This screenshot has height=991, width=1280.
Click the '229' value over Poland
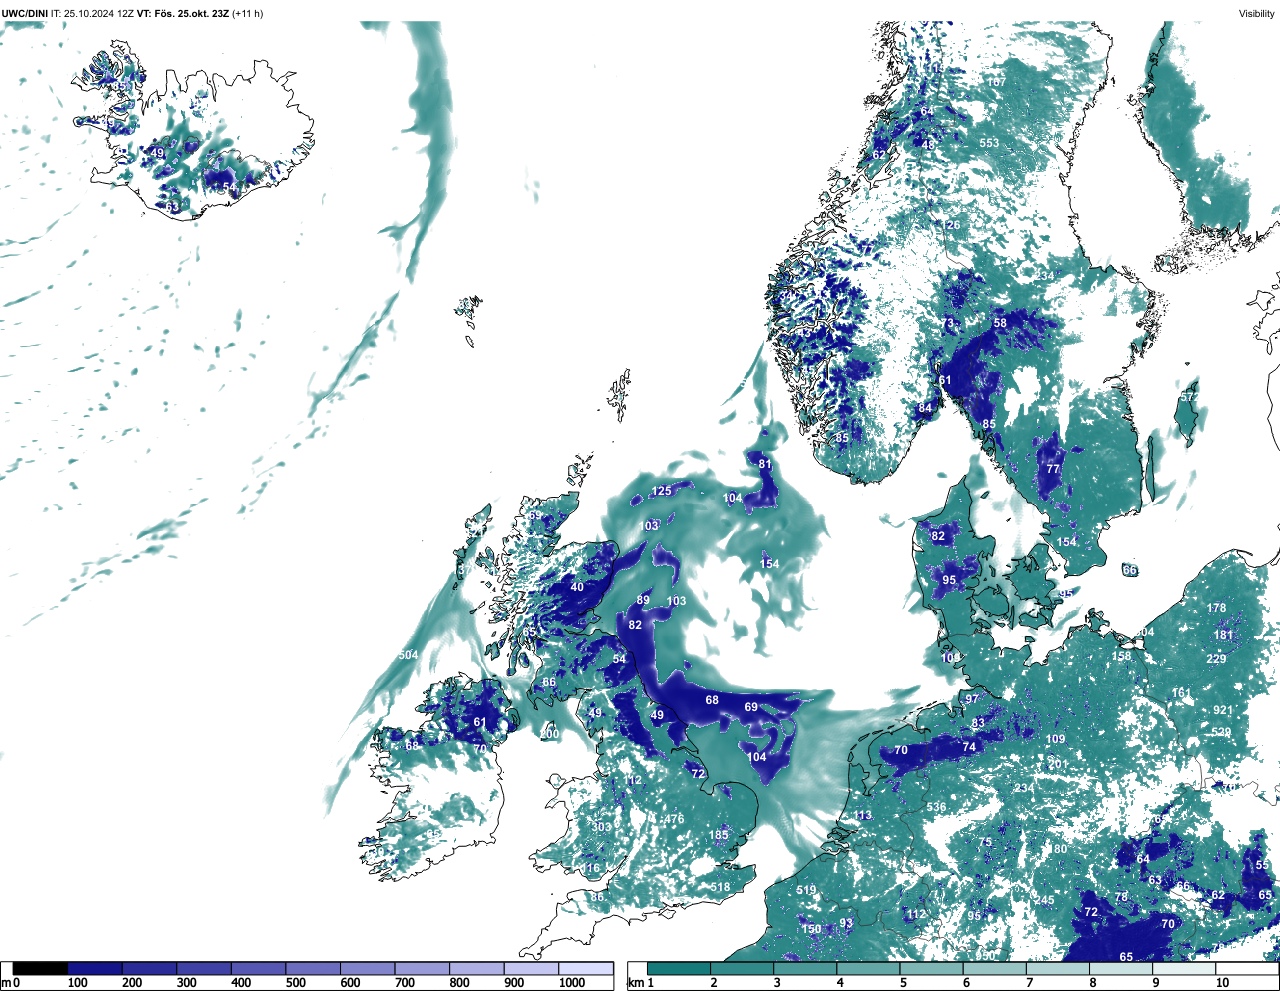(x=1216, y=659)
